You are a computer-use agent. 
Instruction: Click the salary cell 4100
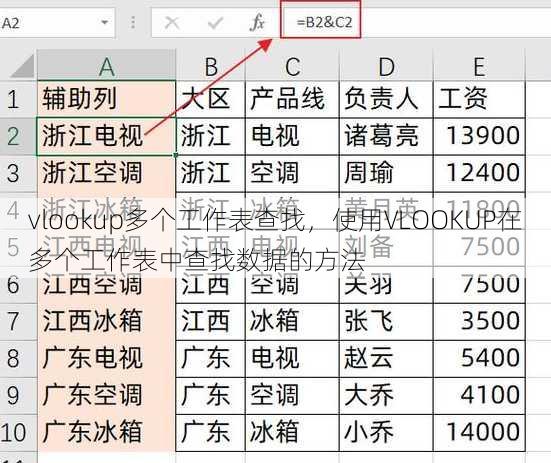(x=479, y=396)
